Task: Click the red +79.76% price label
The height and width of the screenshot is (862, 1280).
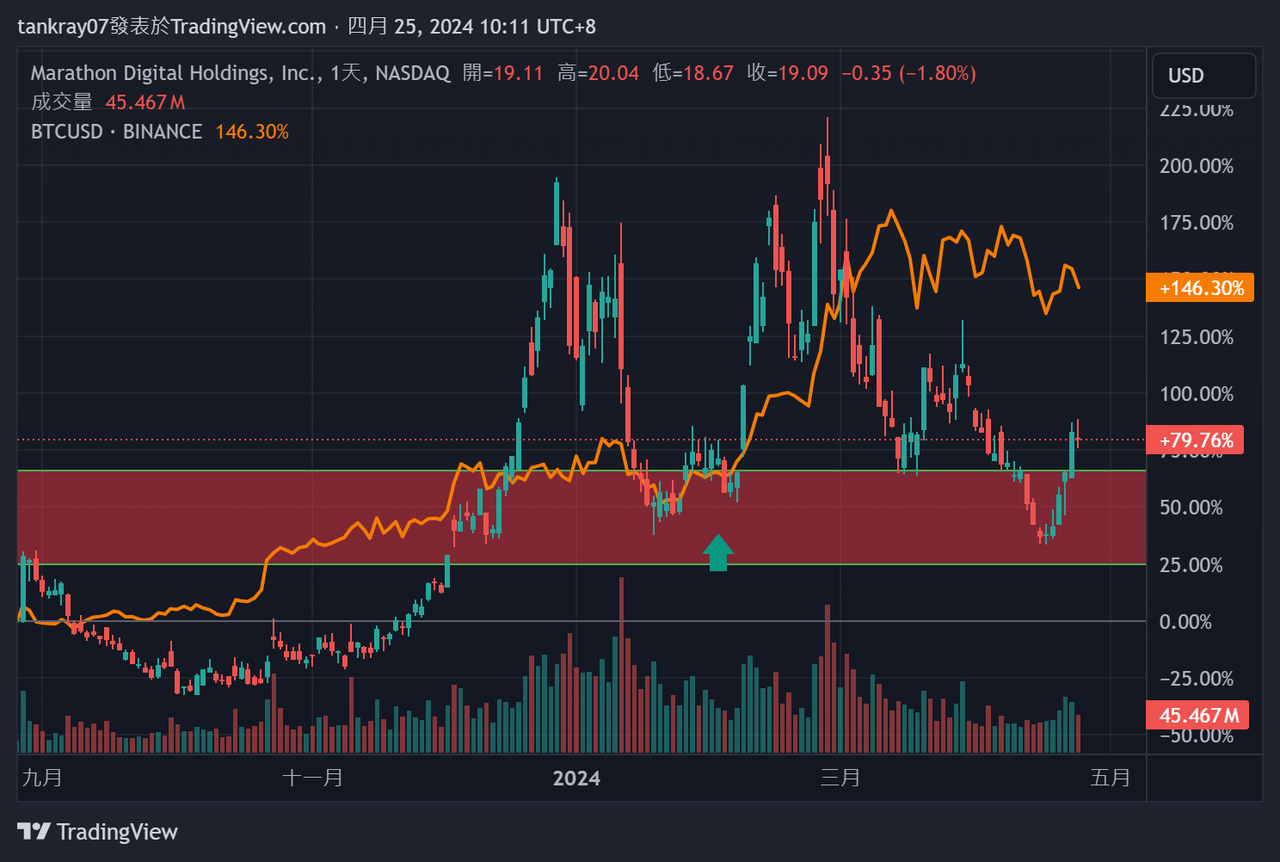Action: click(1196, 440)
